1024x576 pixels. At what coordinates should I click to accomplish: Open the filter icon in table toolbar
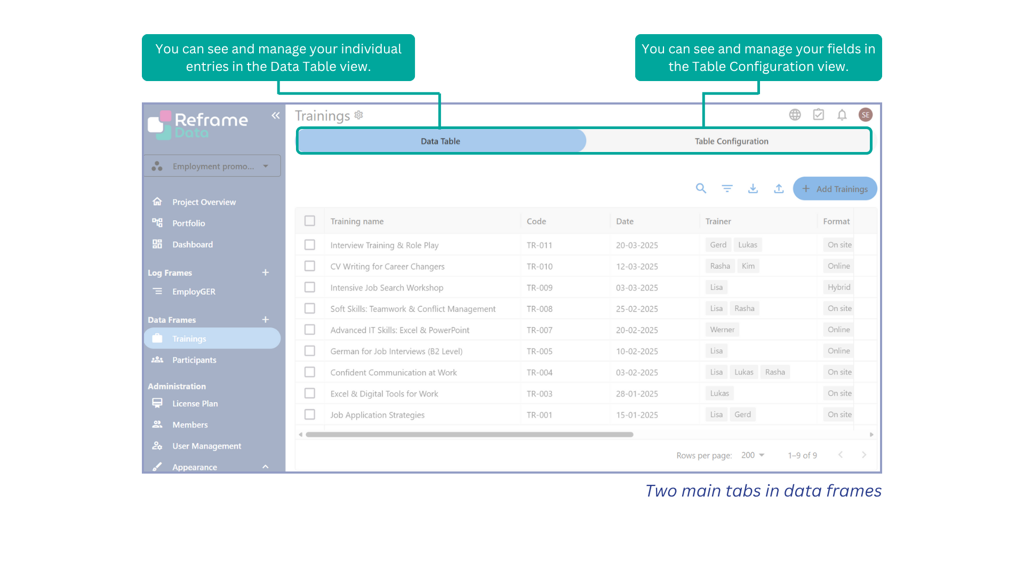727,189
